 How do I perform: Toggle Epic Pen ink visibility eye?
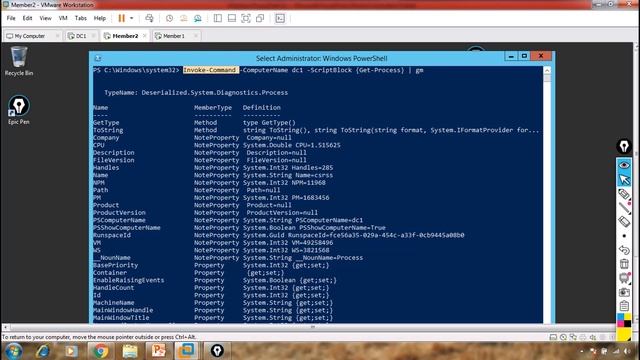point(624,165)
